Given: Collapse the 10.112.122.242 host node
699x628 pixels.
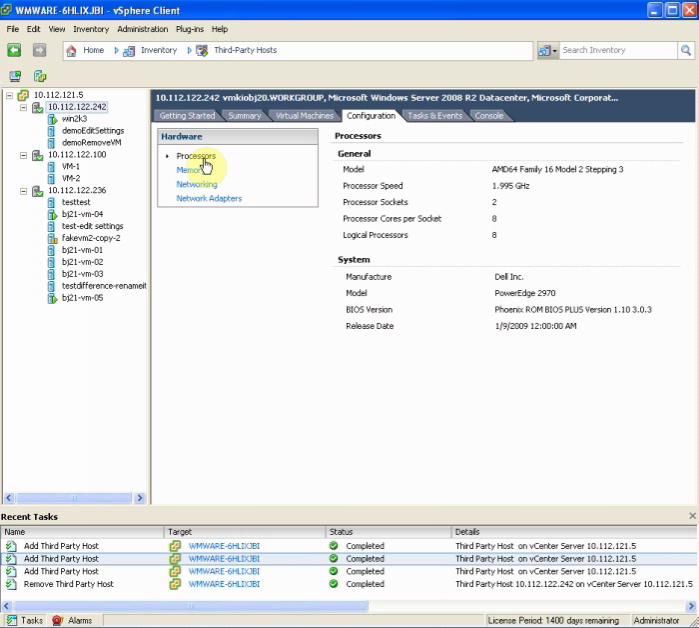Looking at the screenshot, I should [23, 107].
